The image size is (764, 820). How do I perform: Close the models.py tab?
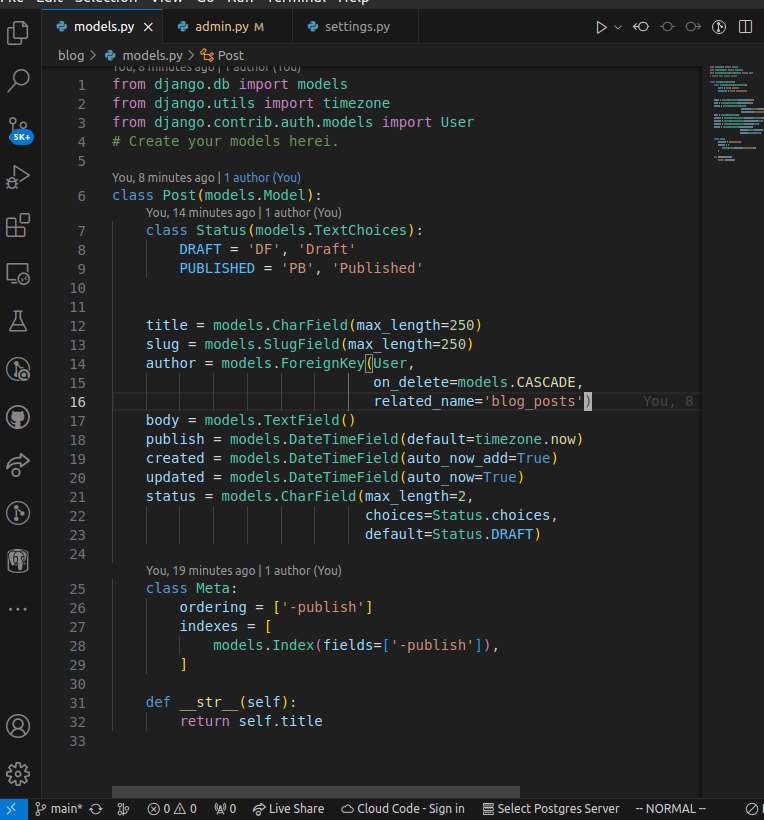(x=149, y=27)
